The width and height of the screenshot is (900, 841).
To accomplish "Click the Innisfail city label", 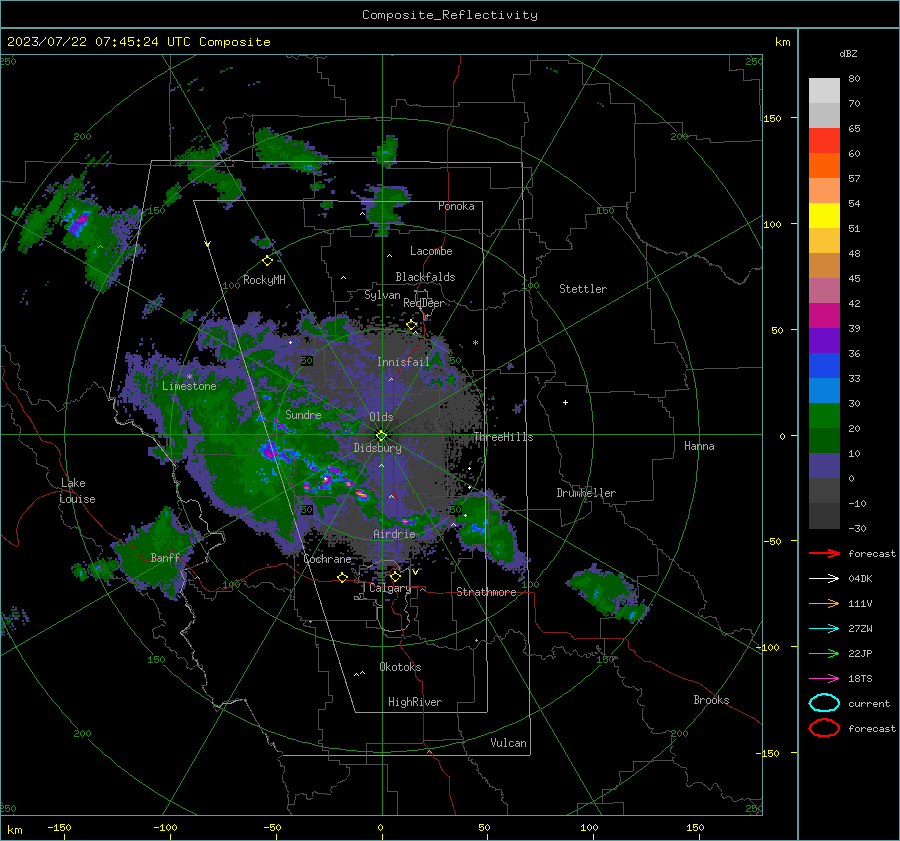I will (403, 362).
